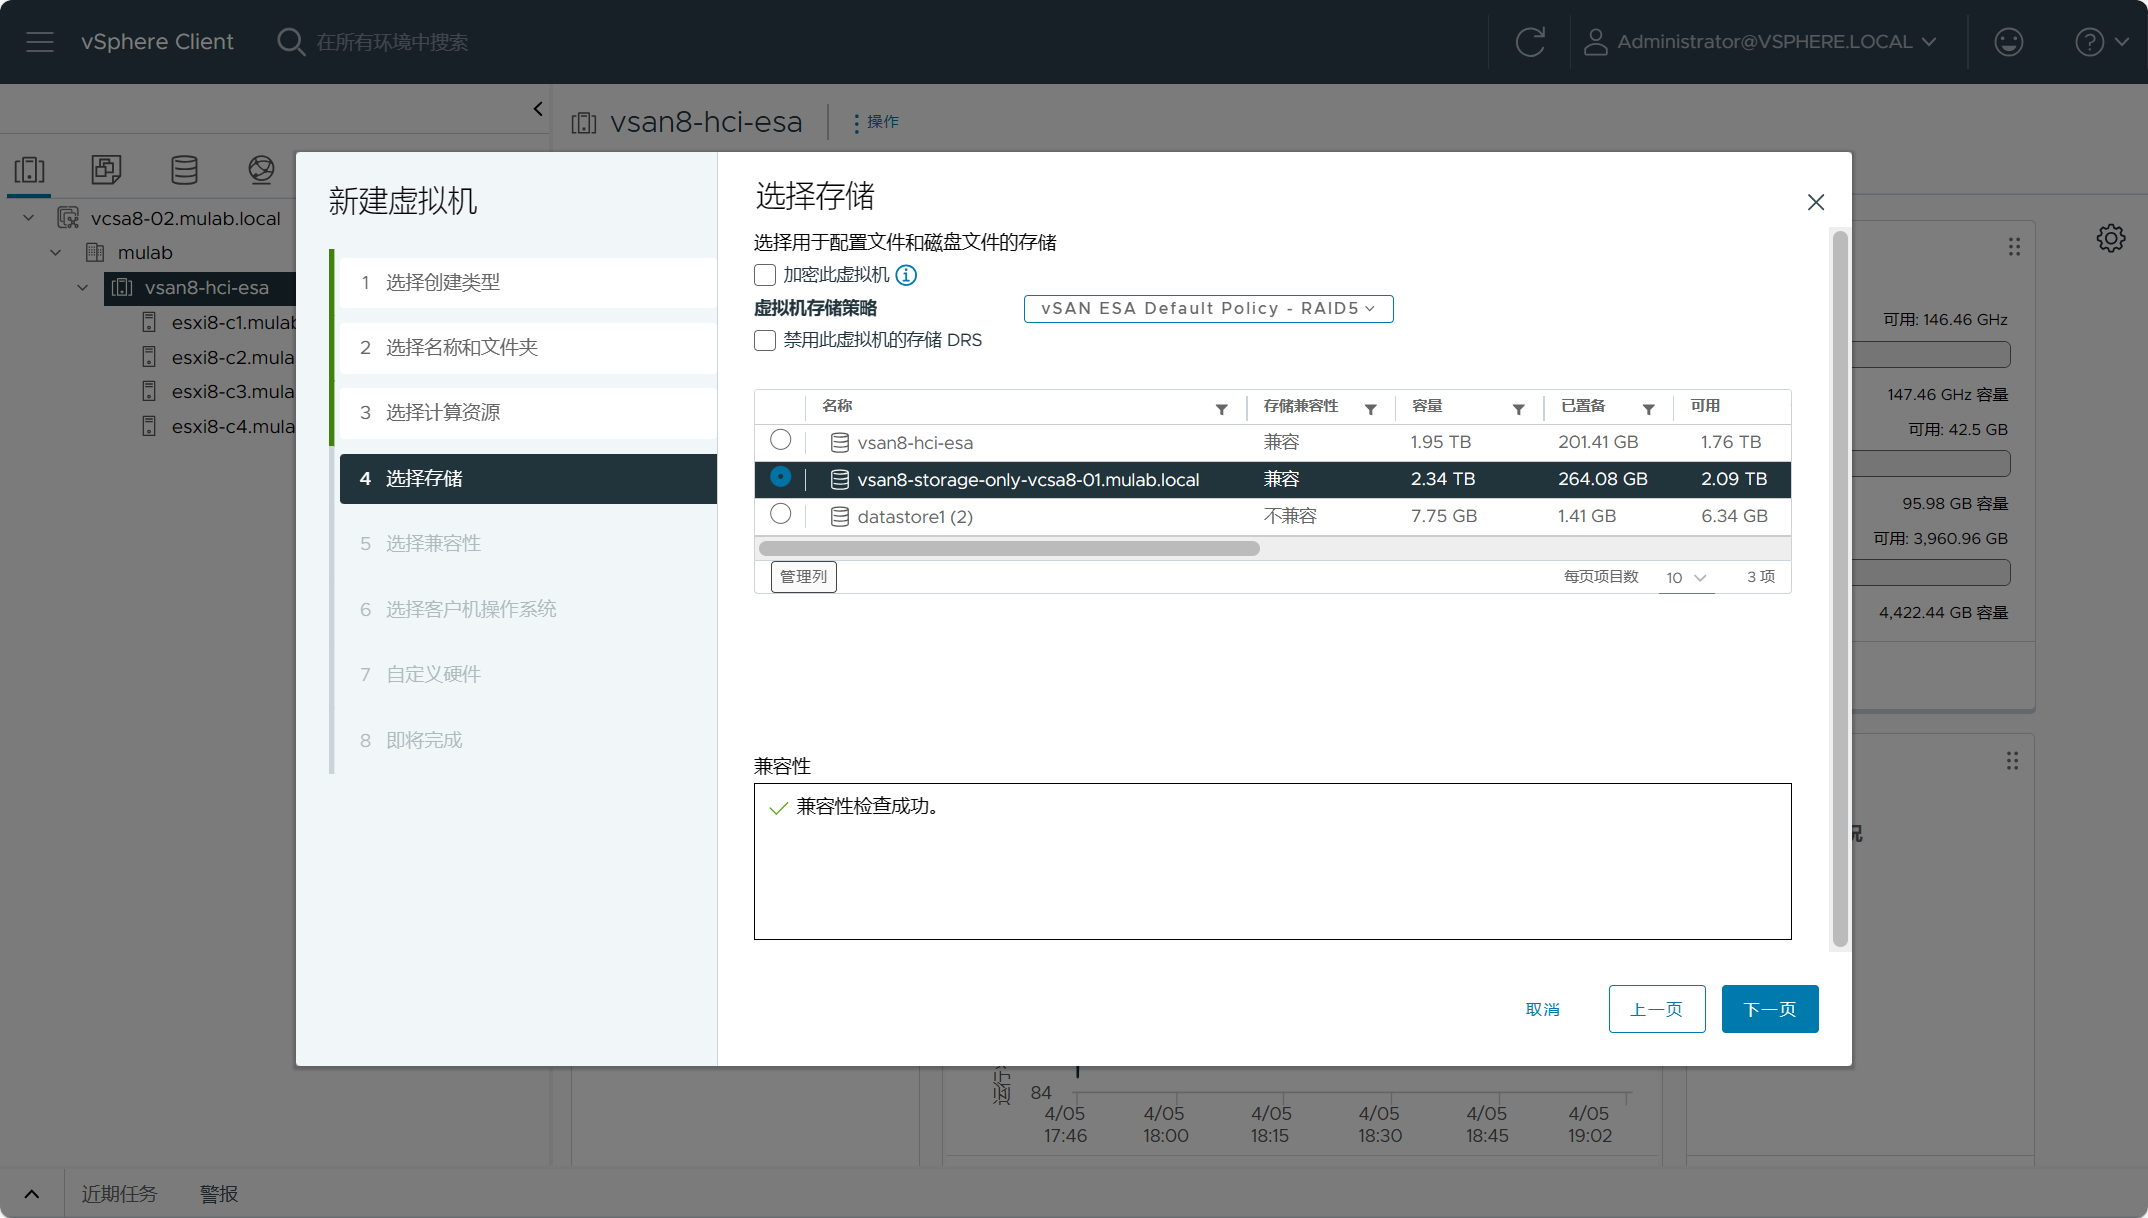Click the 下一页 next button
2148x1218 pixels.
(1770, 1009)
